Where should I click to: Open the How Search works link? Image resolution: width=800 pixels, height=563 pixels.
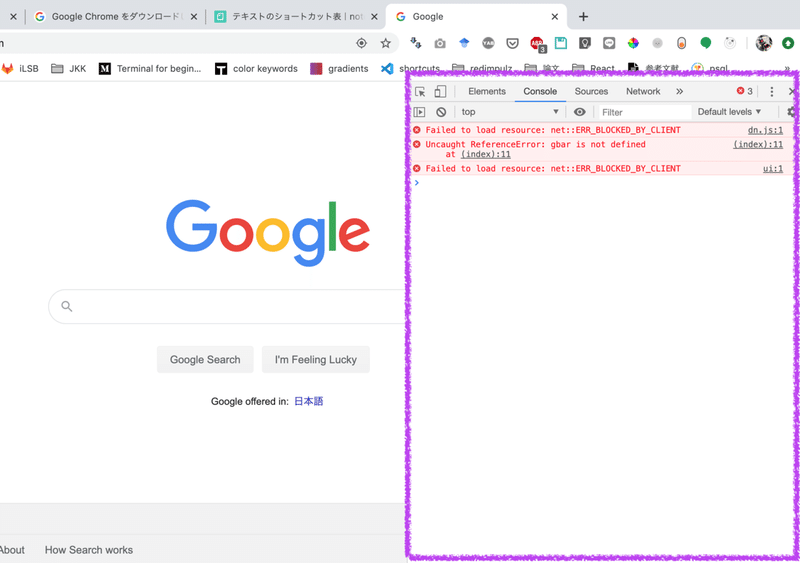coord(89,550)
